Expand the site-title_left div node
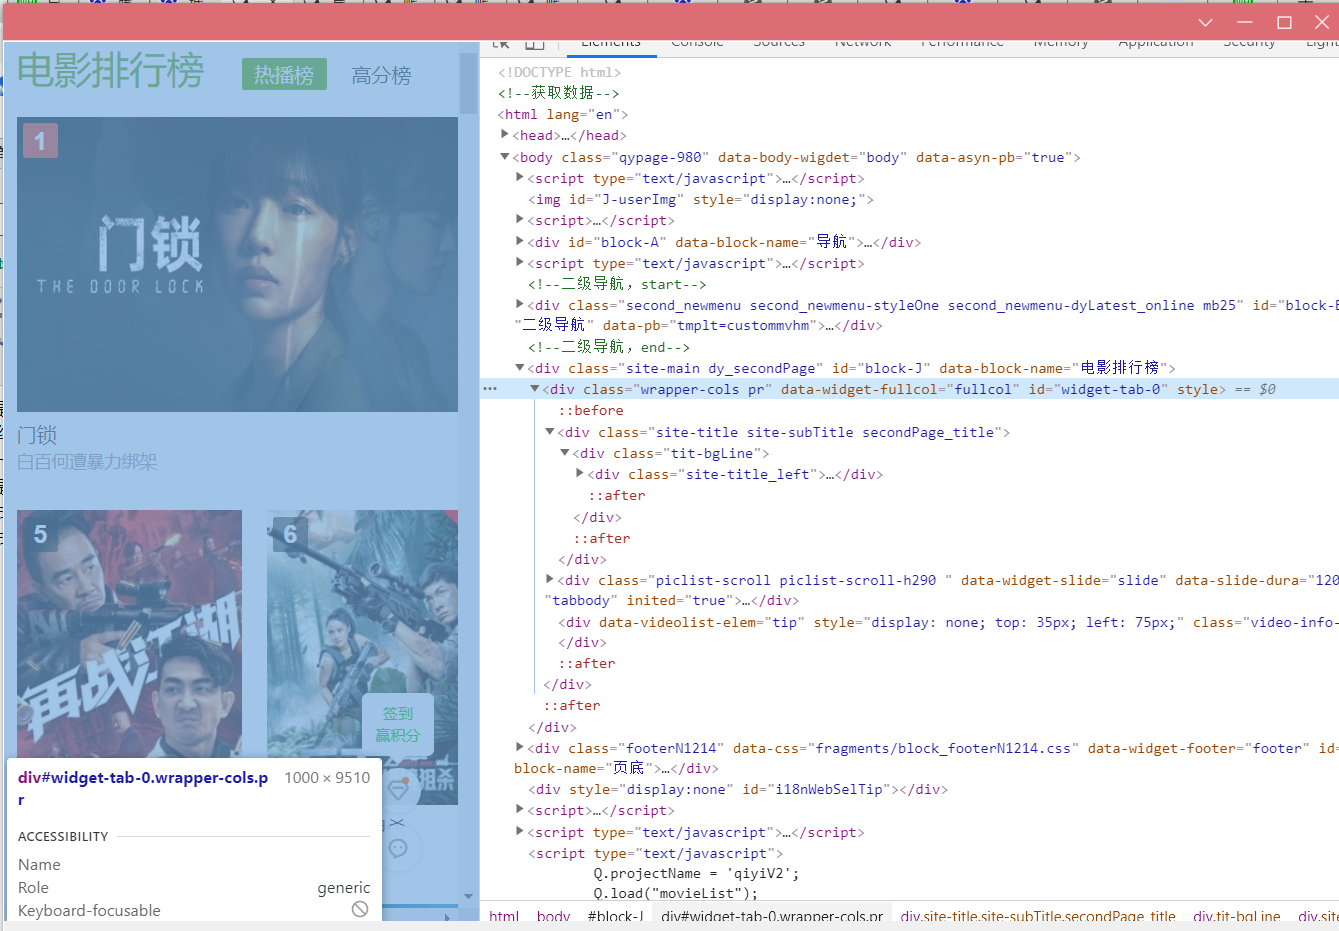 (580, 473)
